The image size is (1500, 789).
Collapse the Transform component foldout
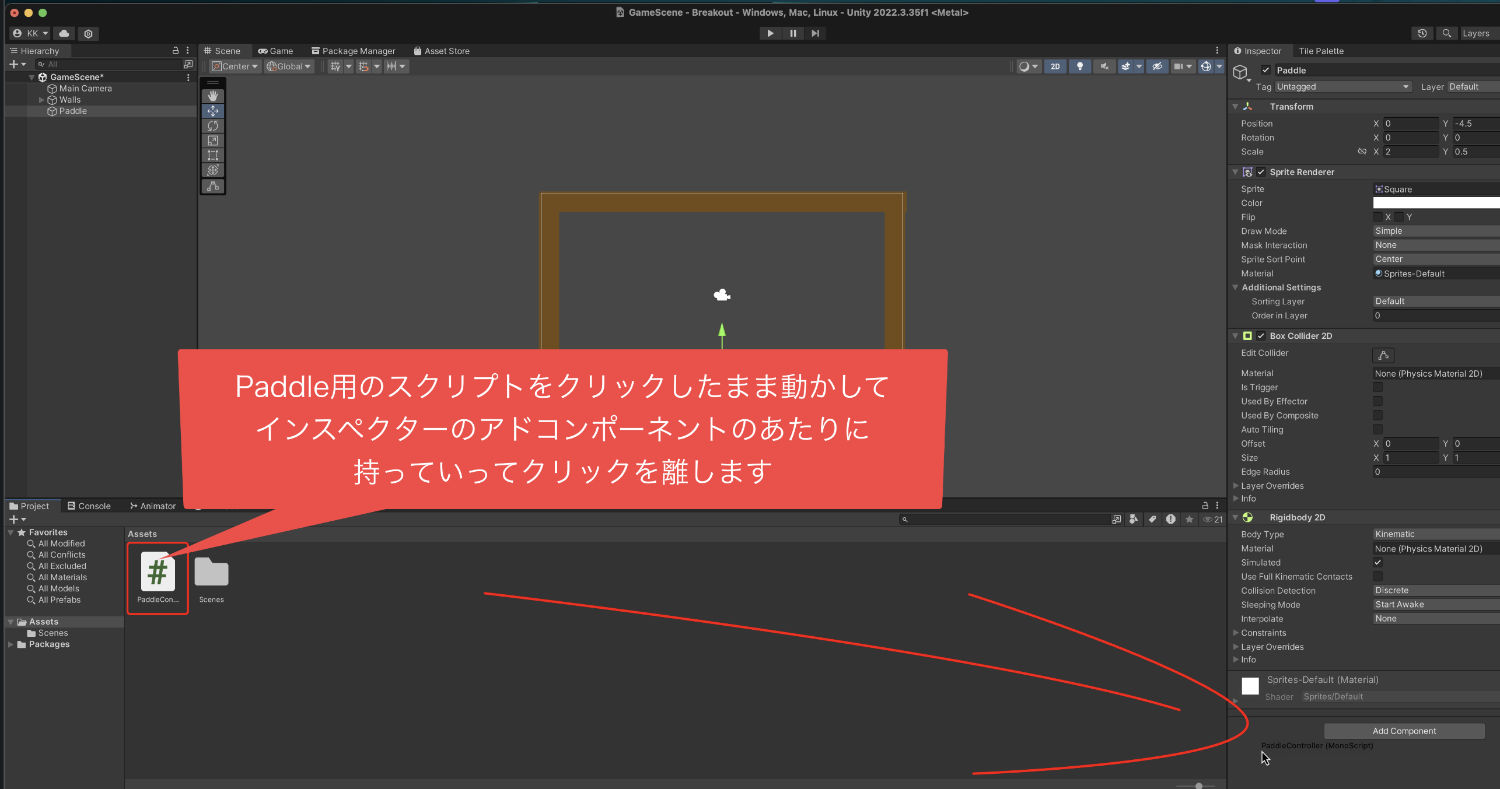tap(1236, 106)
